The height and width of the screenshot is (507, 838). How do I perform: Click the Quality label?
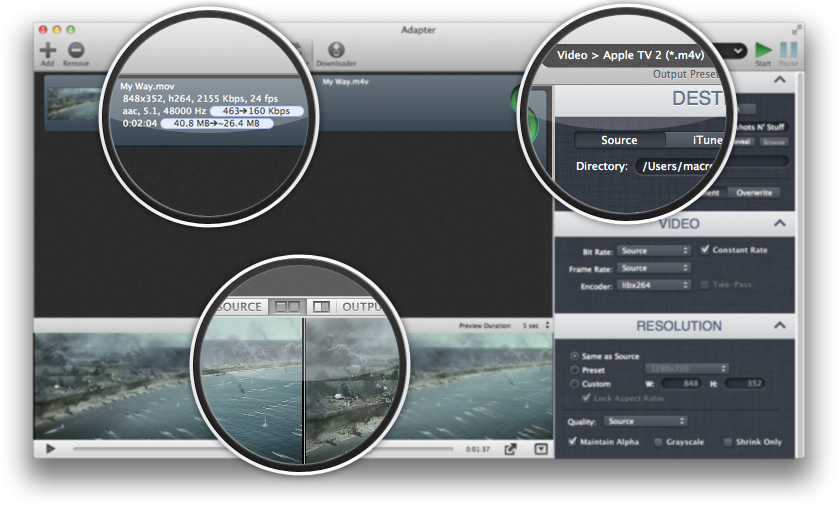point(582,422)
